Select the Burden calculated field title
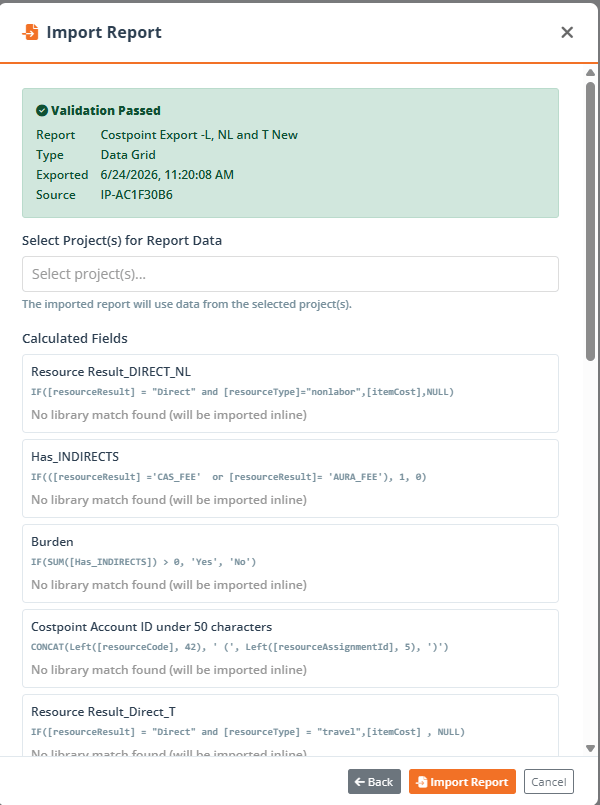Screen dimensions: 600x805 click(x=52, y=542)
